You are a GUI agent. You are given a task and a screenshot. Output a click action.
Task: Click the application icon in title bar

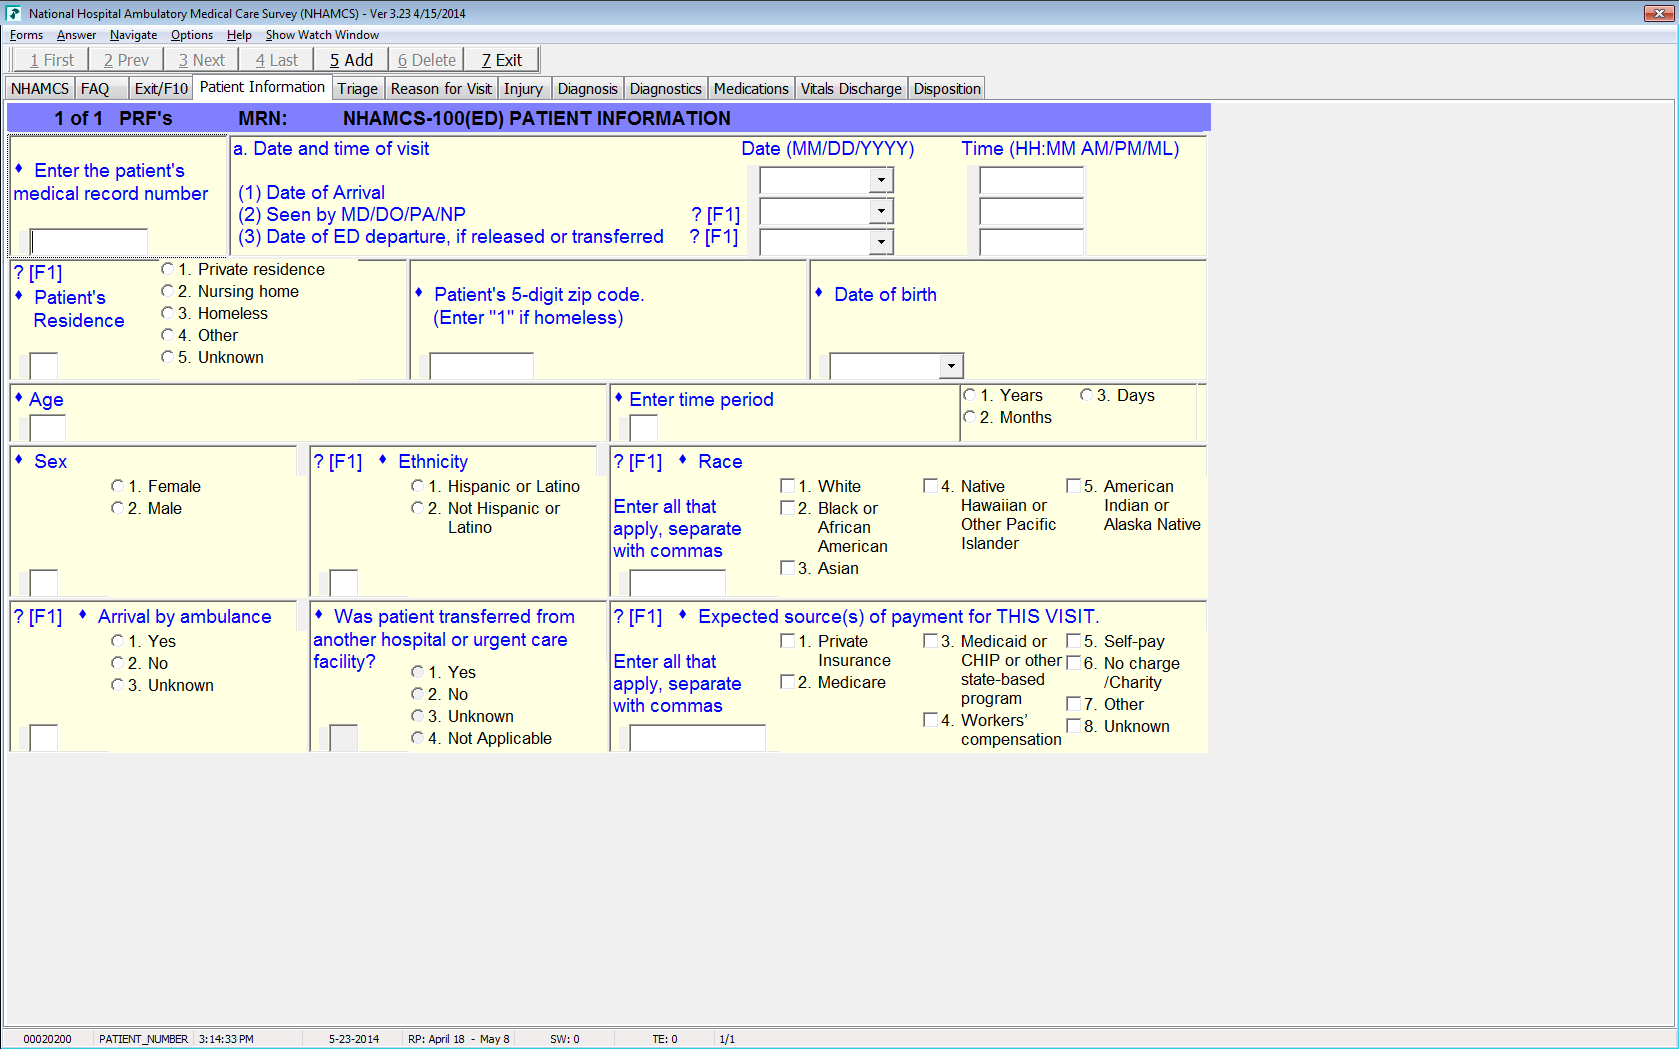13,13
